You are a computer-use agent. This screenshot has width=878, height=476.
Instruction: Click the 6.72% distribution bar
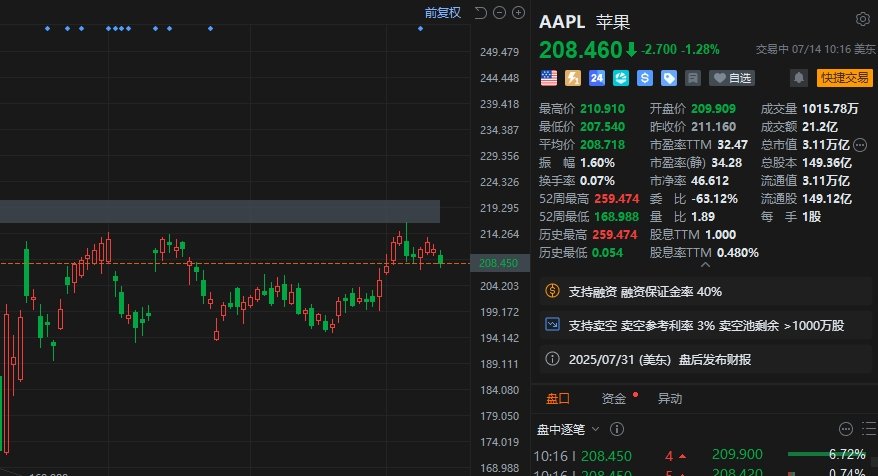pyautogui.click(x=826, y=454)
